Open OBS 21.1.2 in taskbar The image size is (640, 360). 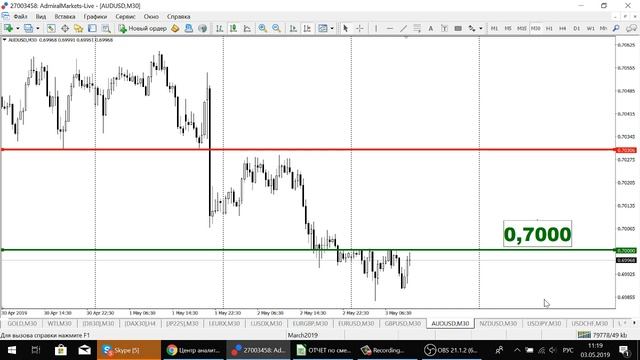(x=451, y=350)
